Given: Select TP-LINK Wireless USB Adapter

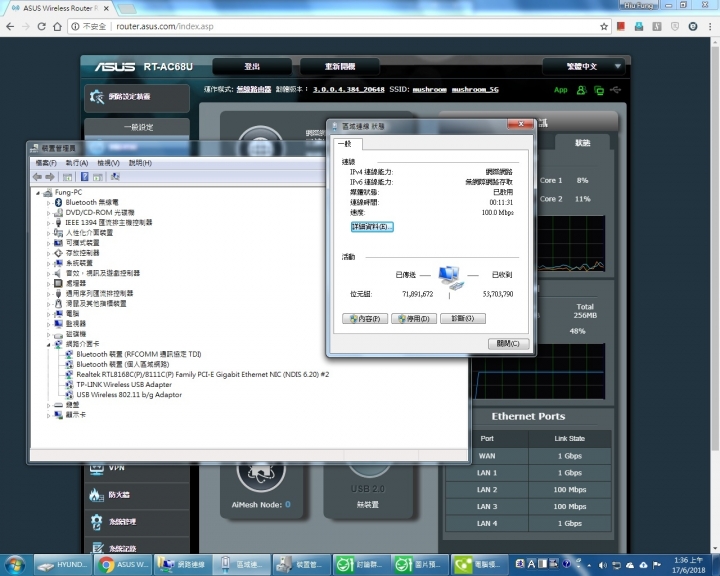Looking at the screenshot, I should pos(124,384).
